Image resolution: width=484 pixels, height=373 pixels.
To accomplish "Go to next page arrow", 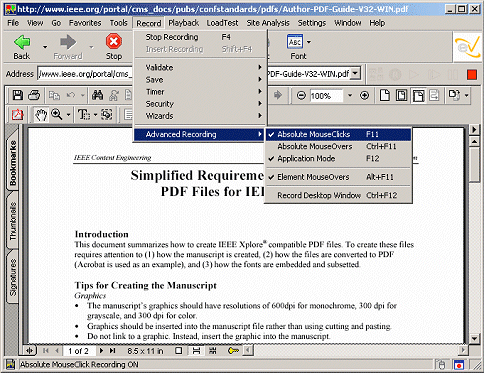I will pos(101,351).
